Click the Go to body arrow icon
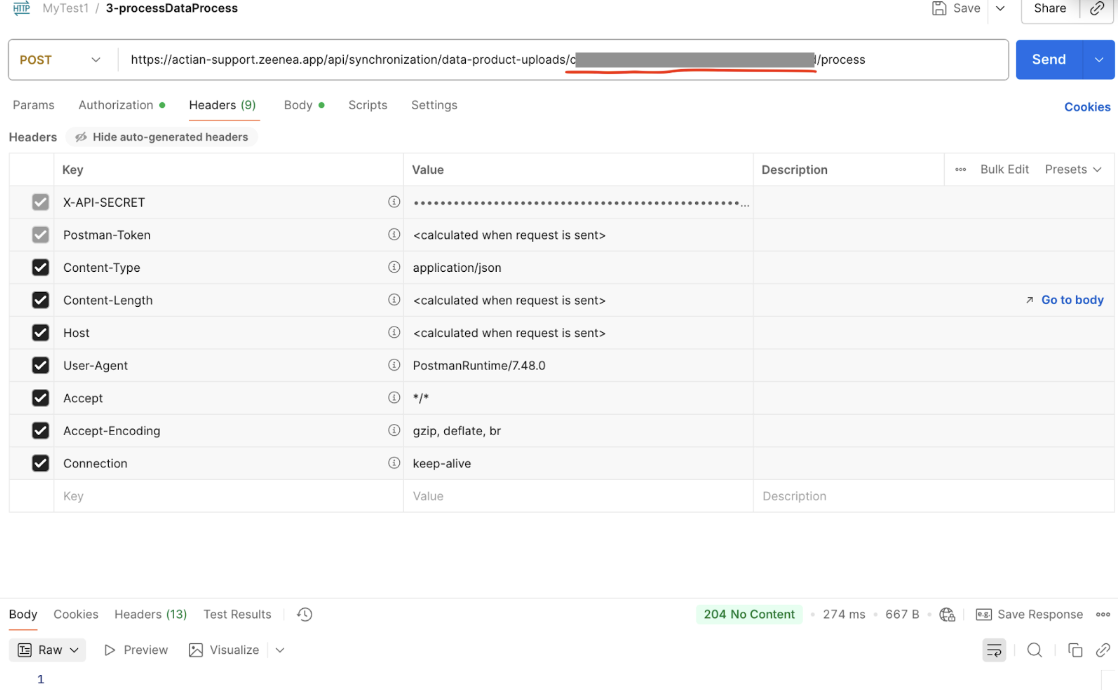1118x690 pixels. coord(1029,300)
